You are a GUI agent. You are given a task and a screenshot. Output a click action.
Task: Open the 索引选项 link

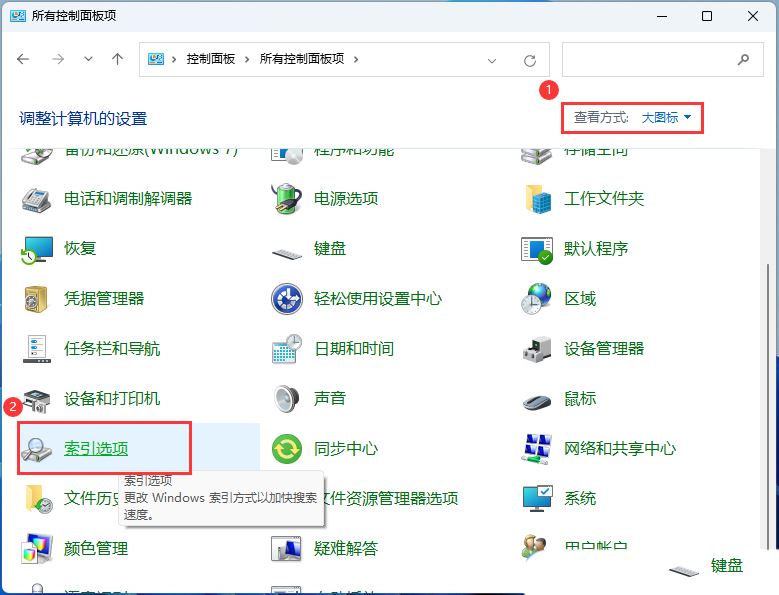[x=96, y=448]
